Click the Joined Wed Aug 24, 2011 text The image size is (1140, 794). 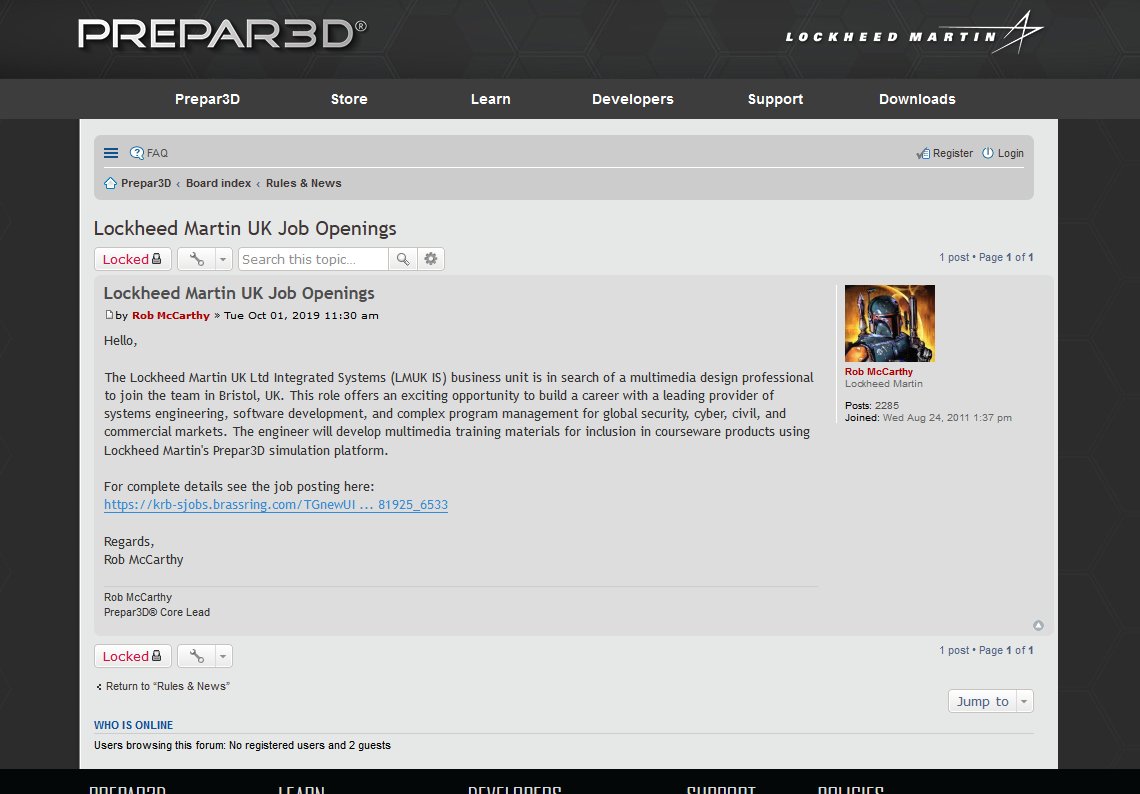click(x=928, y=418)
